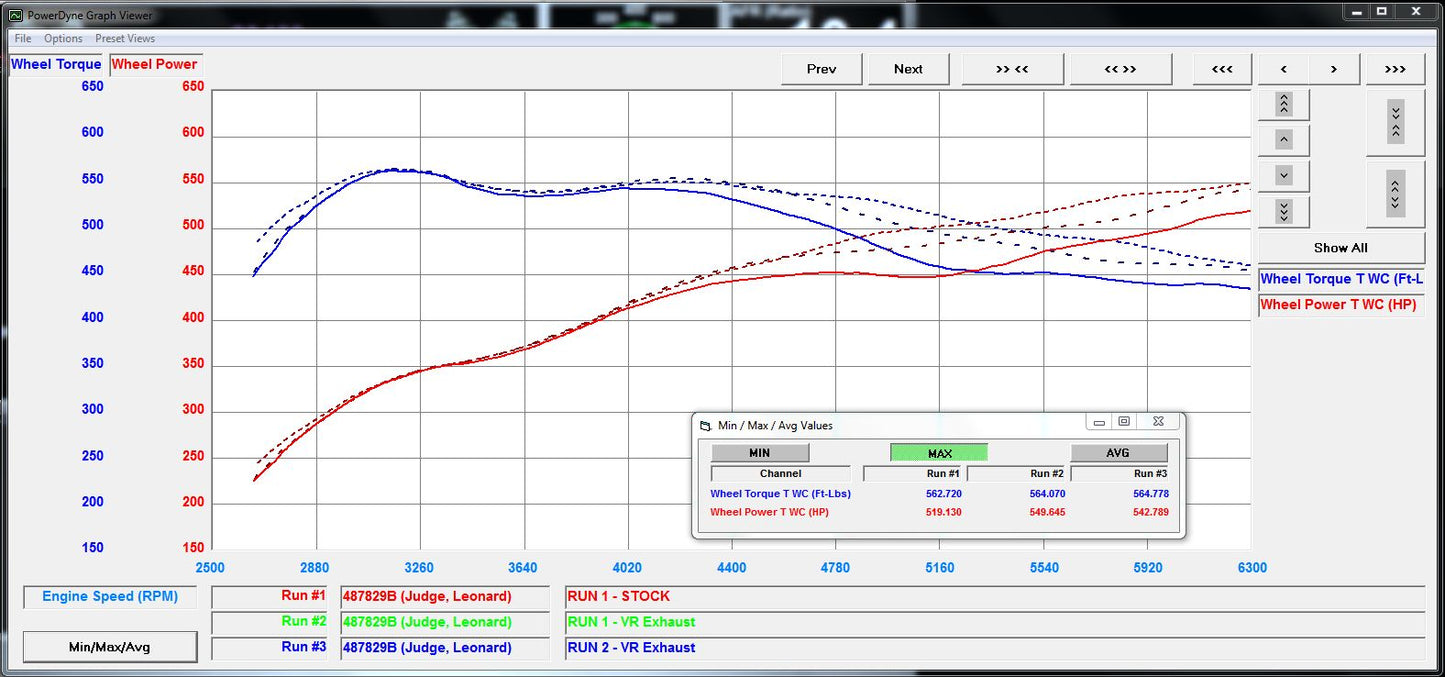Open the Preset Views menu
Screen dimensions: 1445x677
125,38
